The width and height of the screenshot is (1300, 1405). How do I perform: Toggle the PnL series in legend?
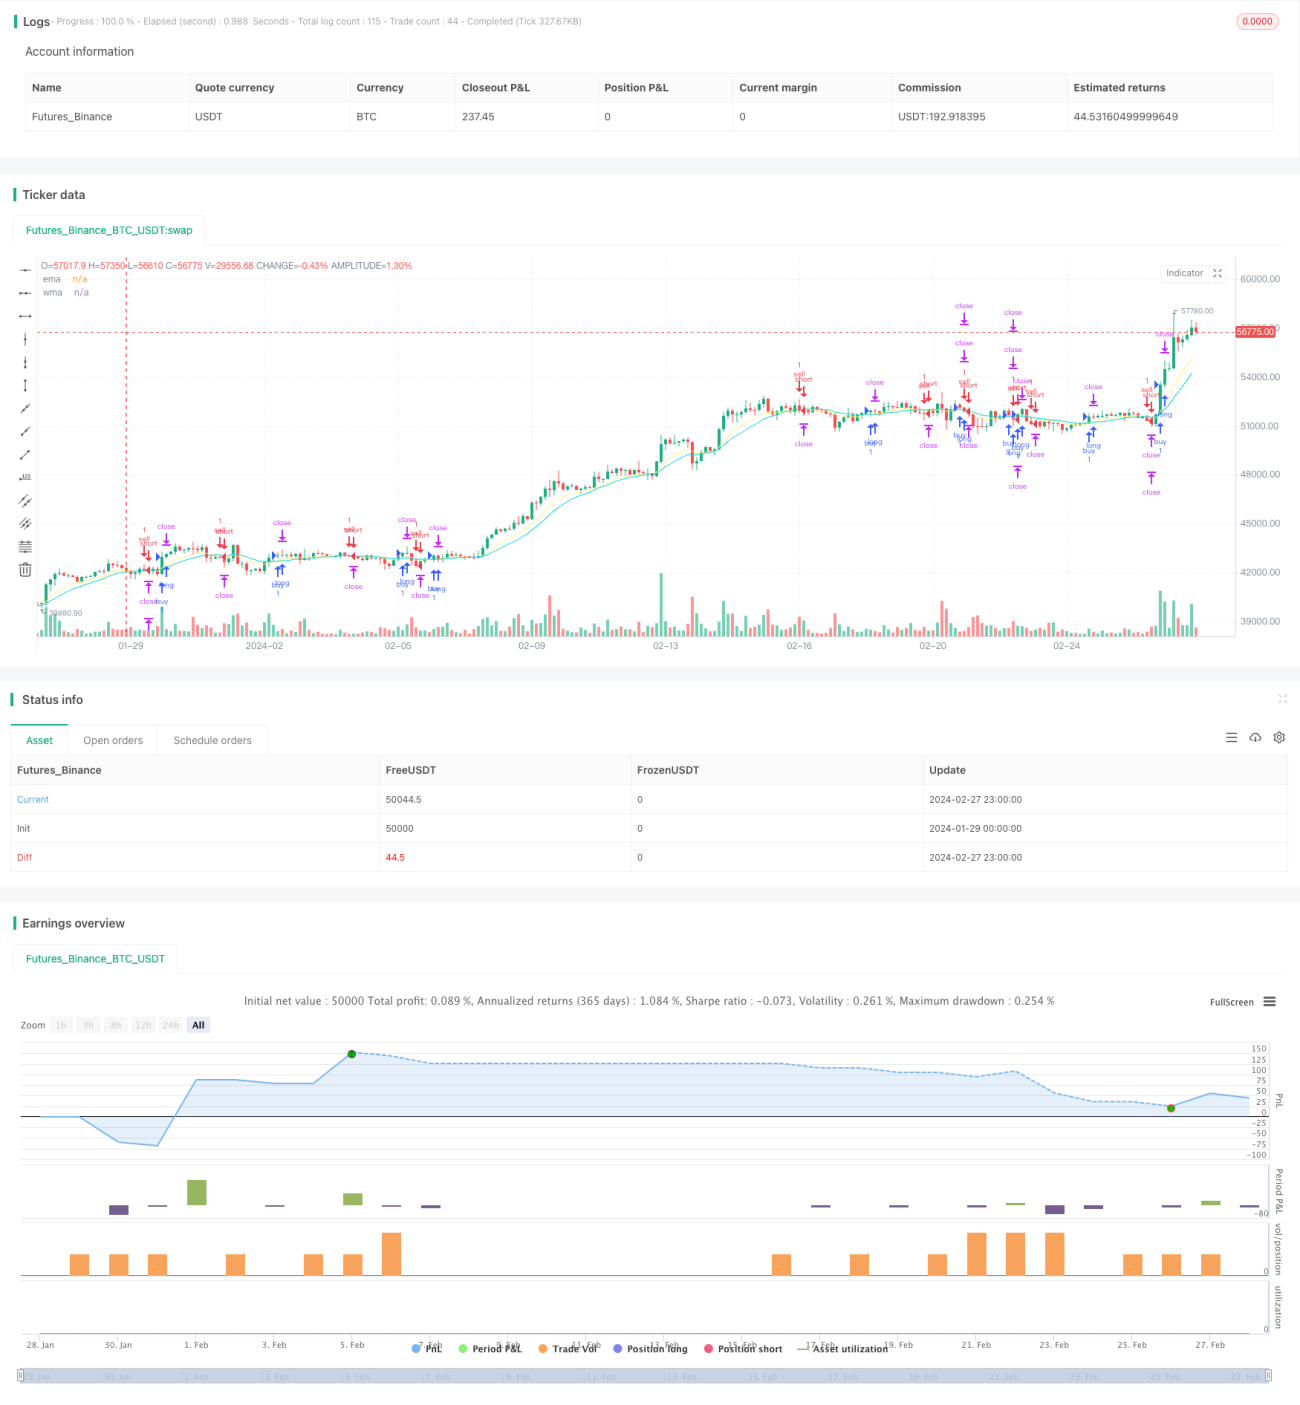pyautogui.click(x=427, y=1348)
